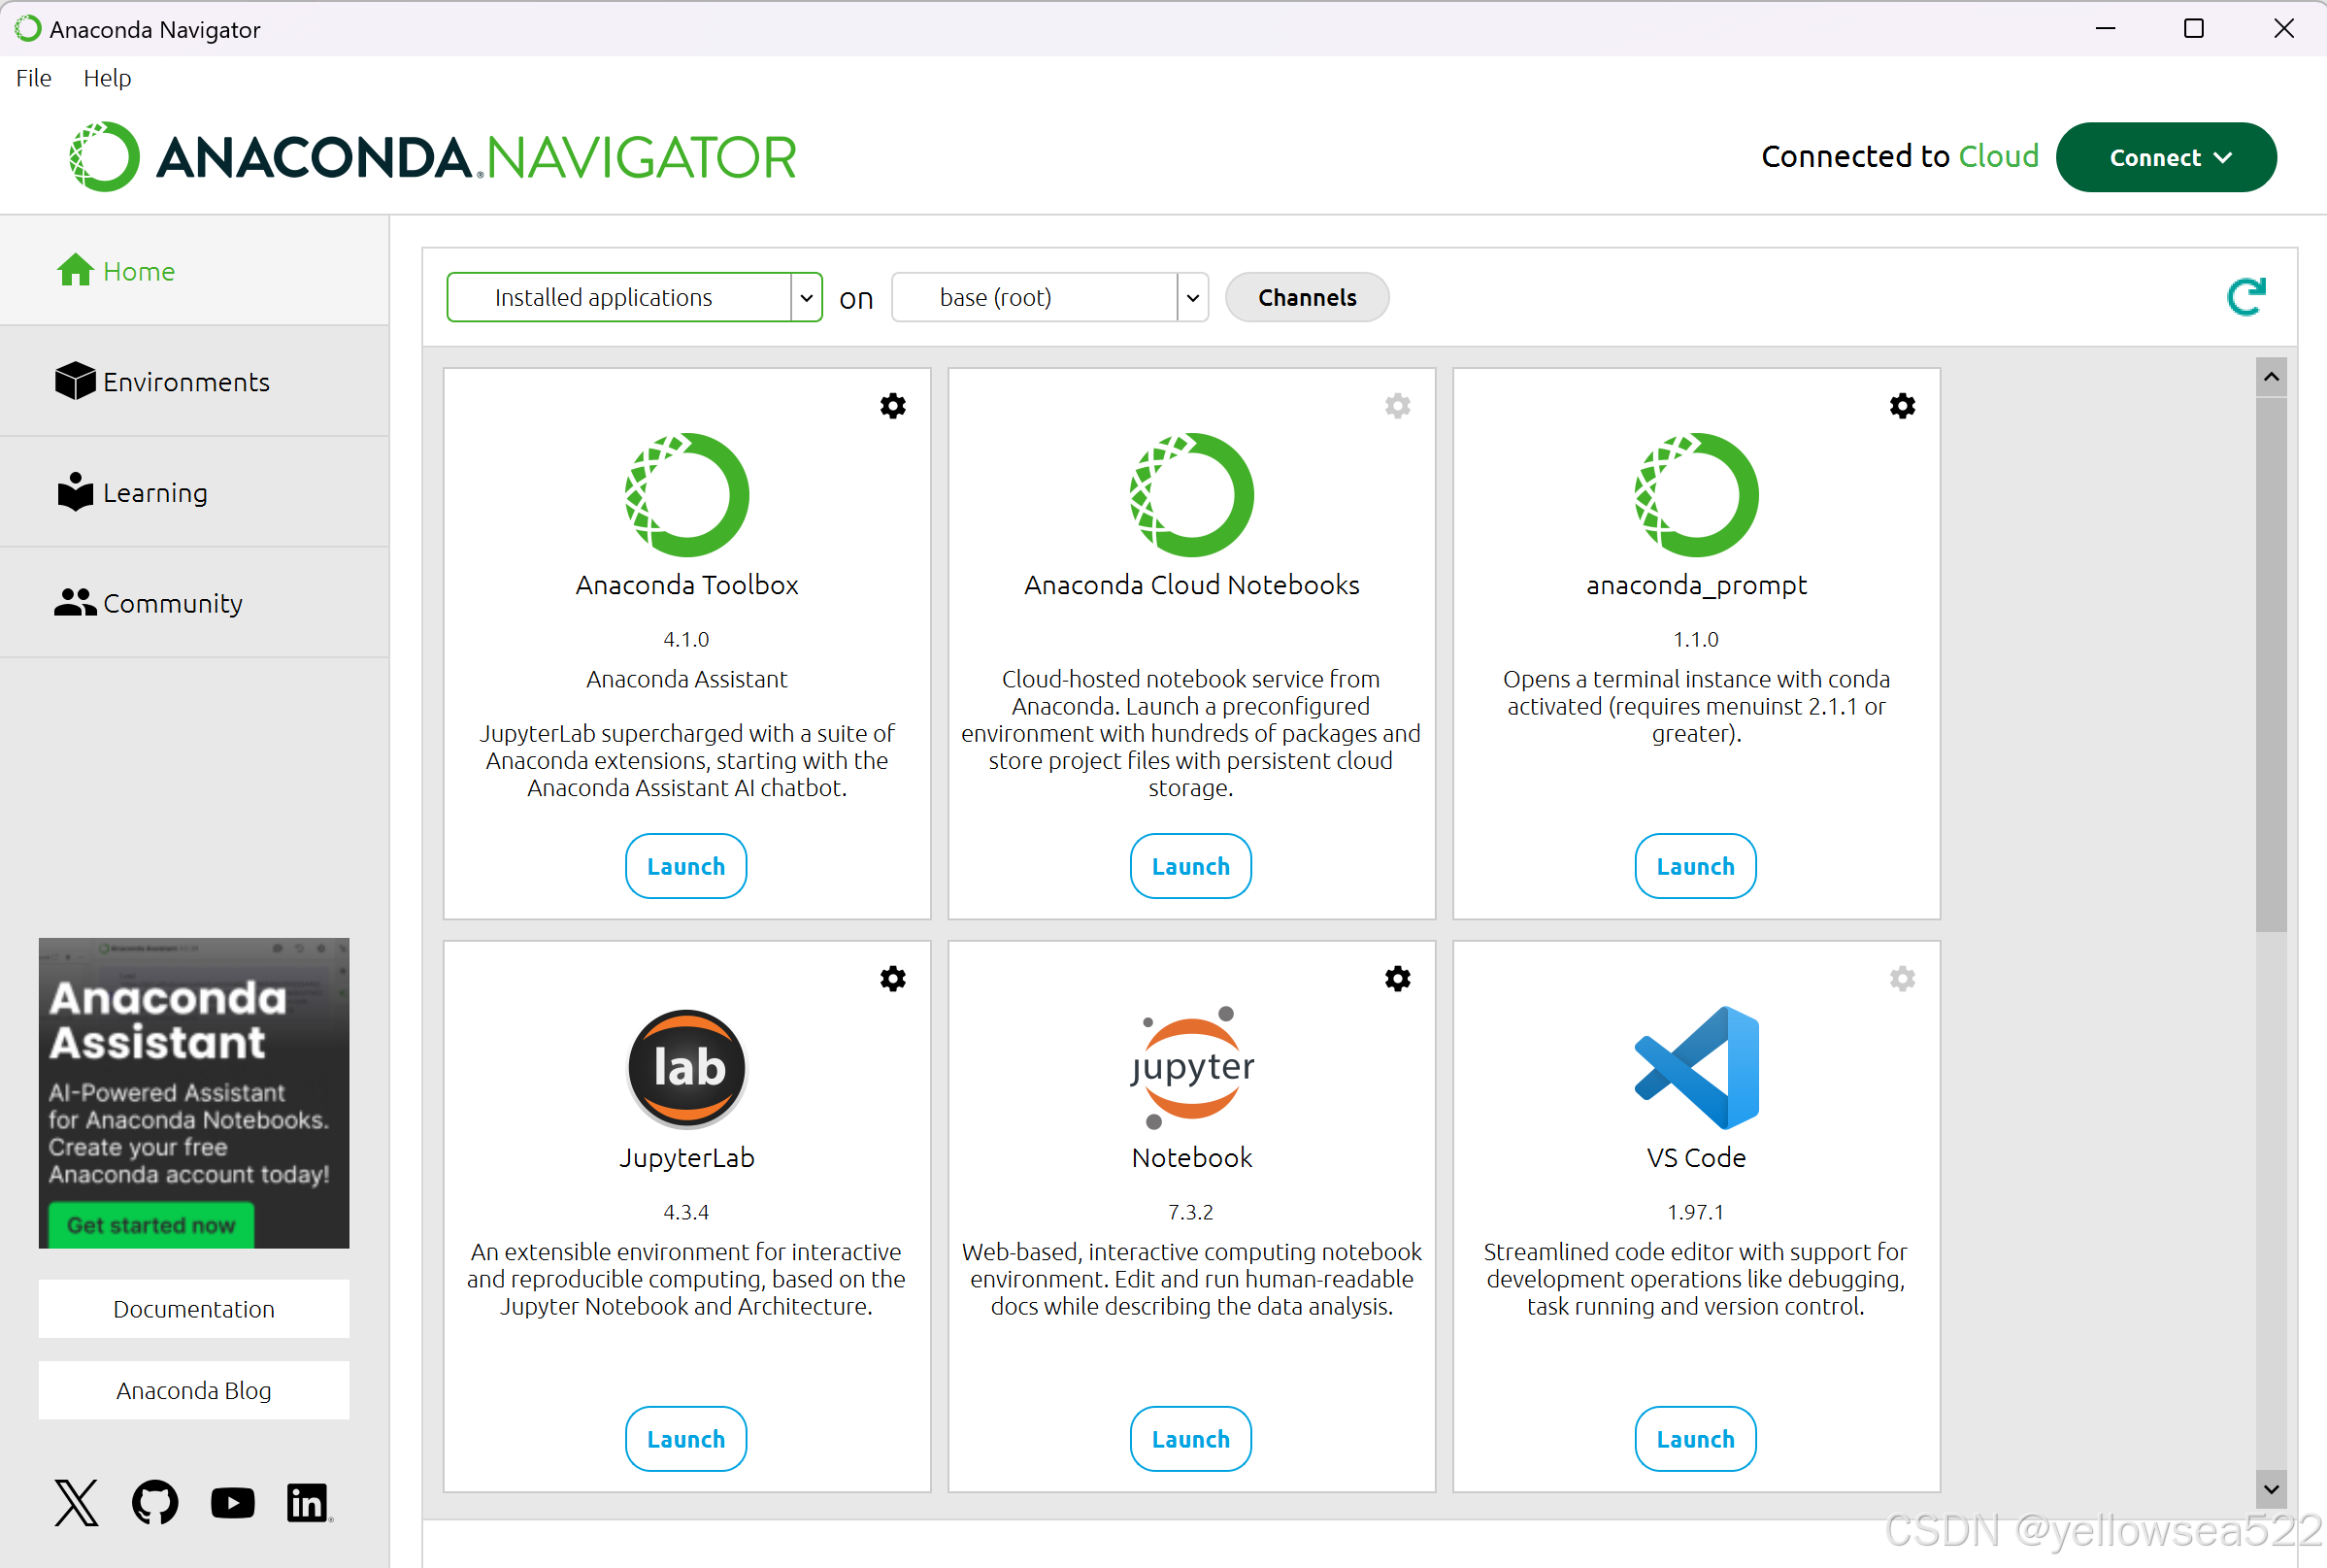The image size is (2327, 1568).
Task: Open gear options for Anaconda Toolbox
Action: (892, 405)
